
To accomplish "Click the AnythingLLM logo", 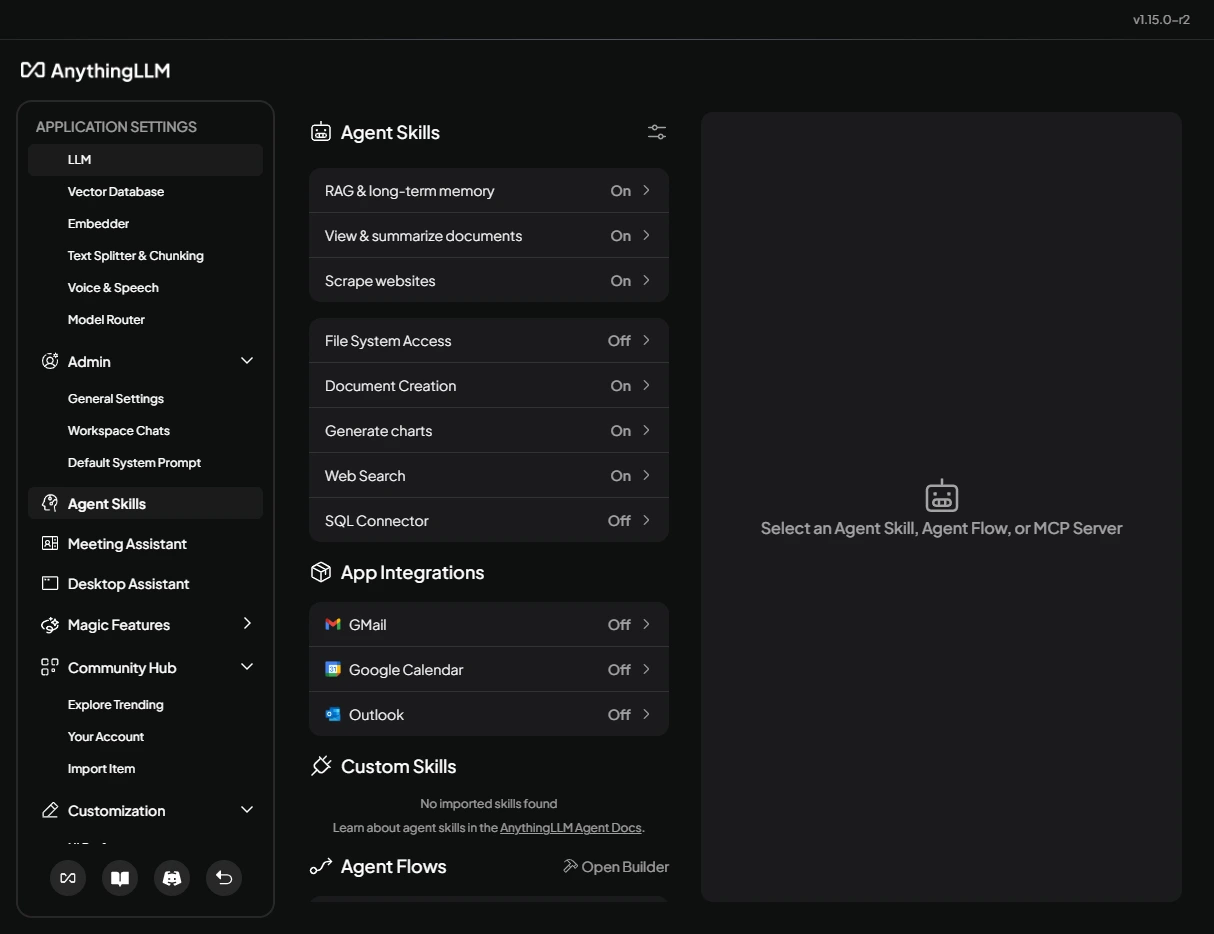I will (95, 71).
